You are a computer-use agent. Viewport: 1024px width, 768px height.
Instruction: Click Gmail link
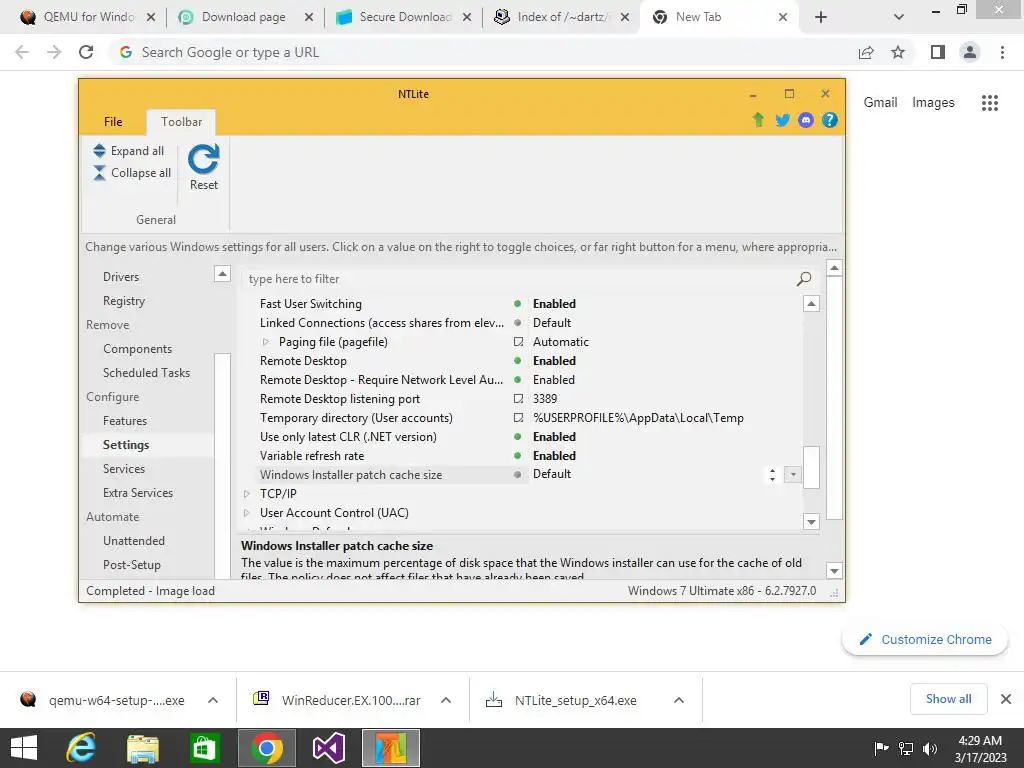[x=880, y=103]
